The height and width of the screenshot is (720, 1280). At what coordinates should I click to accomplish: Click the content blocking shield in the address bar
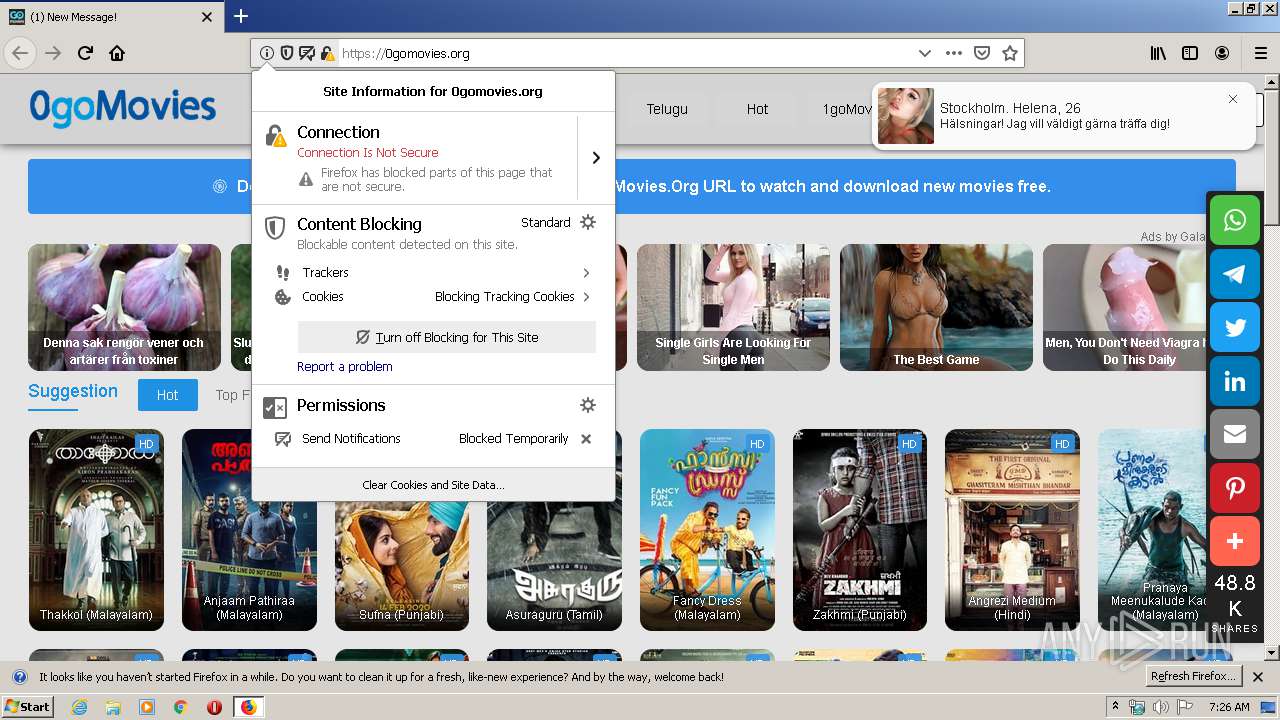tap(286, 53)
